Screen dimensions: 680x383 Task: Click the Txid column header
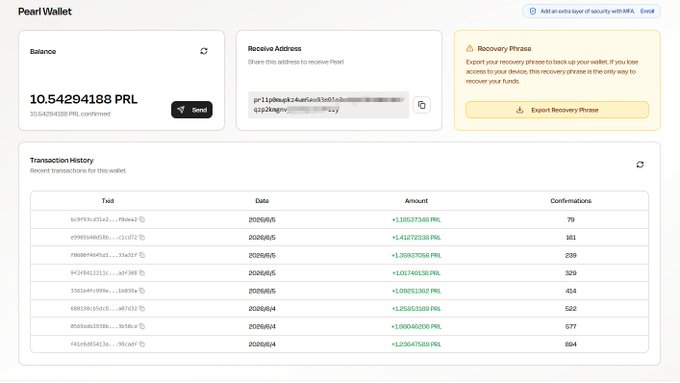(x=108, y=201)
